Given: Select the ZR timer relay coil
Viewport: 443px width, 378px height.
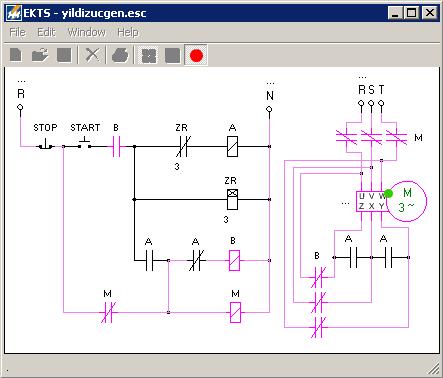Looking at the screenshot, I should click(232, 199).
